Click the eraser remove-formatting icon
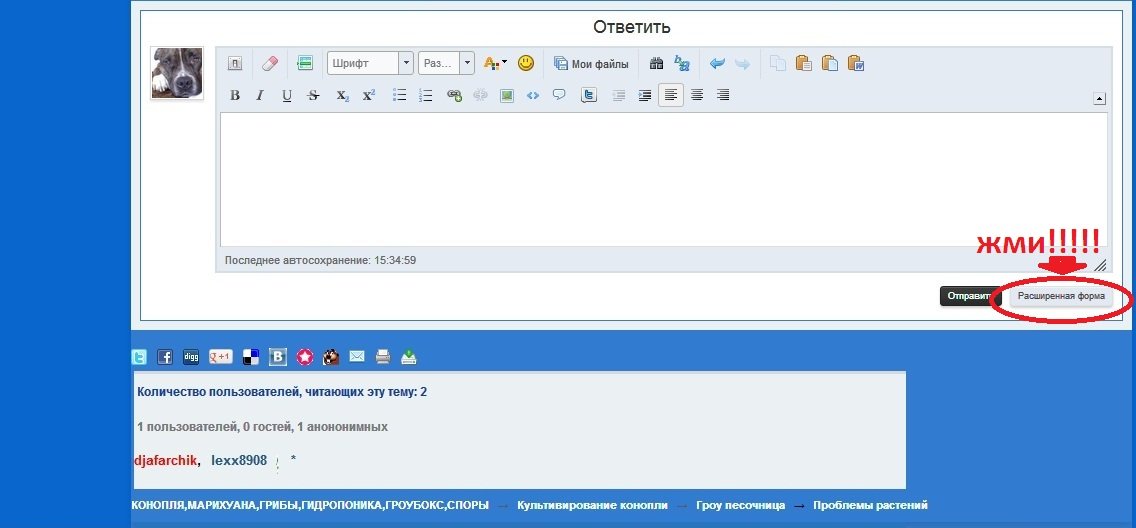Screen dimensions: 1136x528 [x=270, y=64]
